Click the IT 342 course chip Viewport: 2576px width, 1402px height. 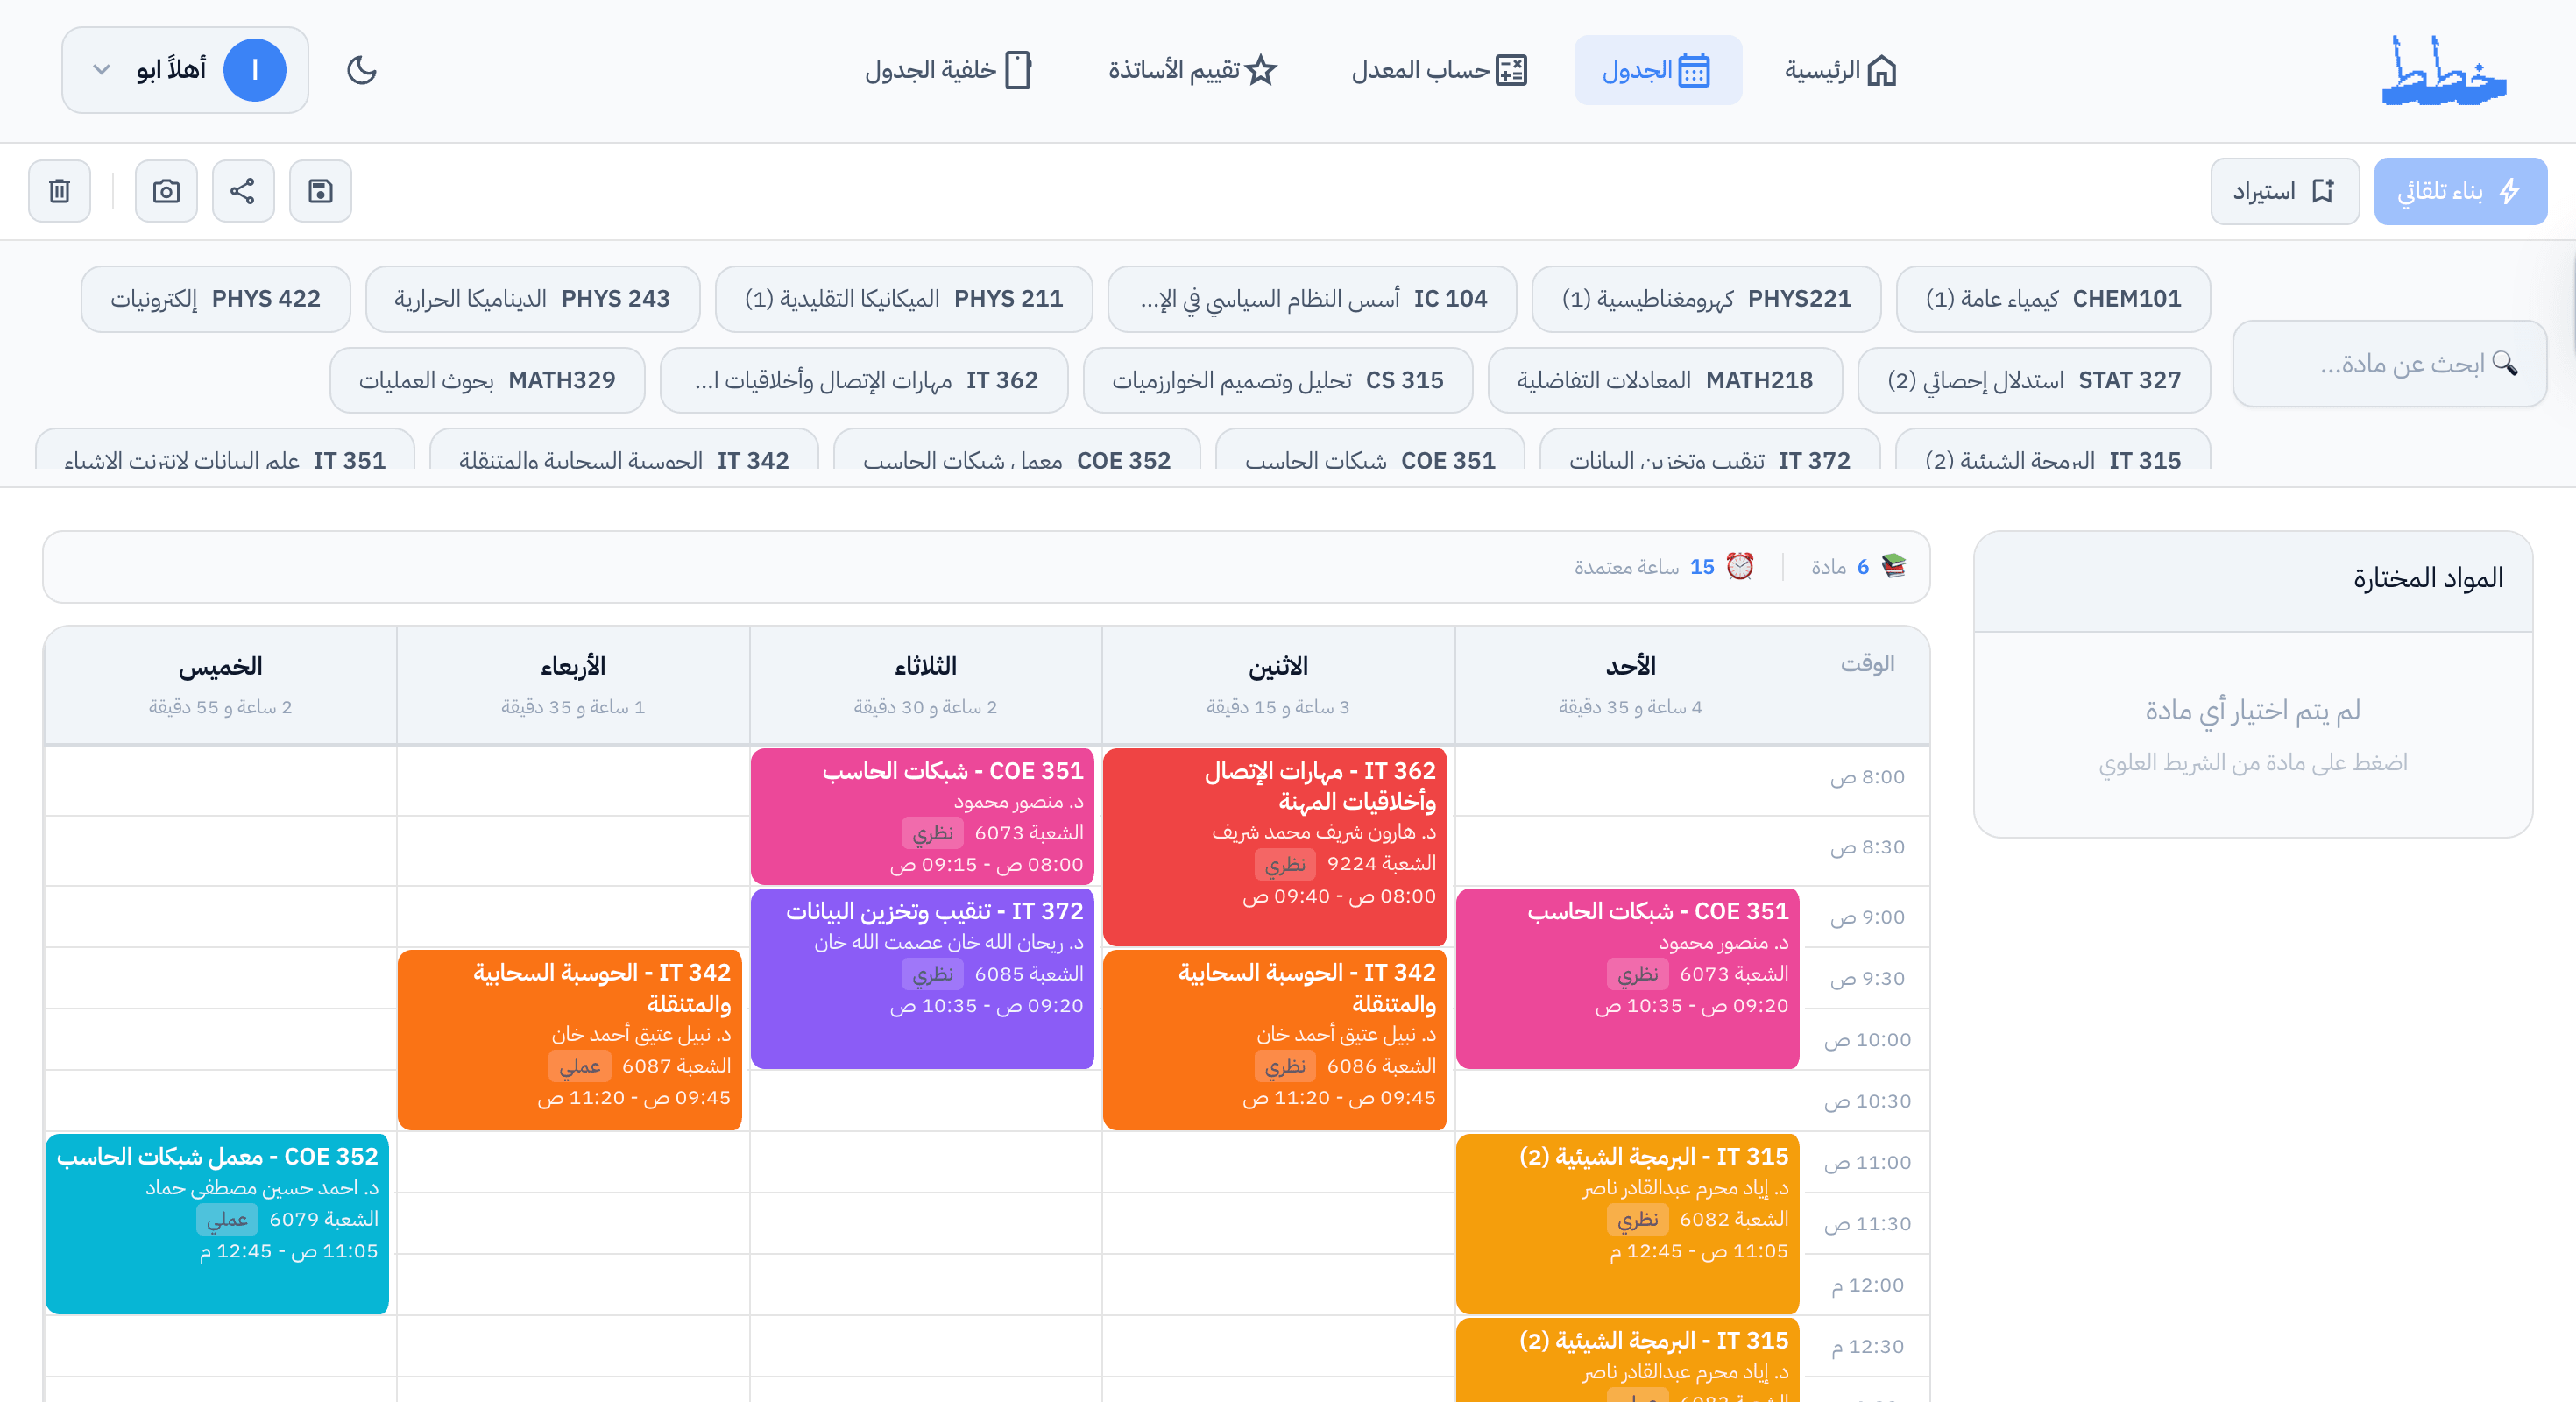[624, 450]
